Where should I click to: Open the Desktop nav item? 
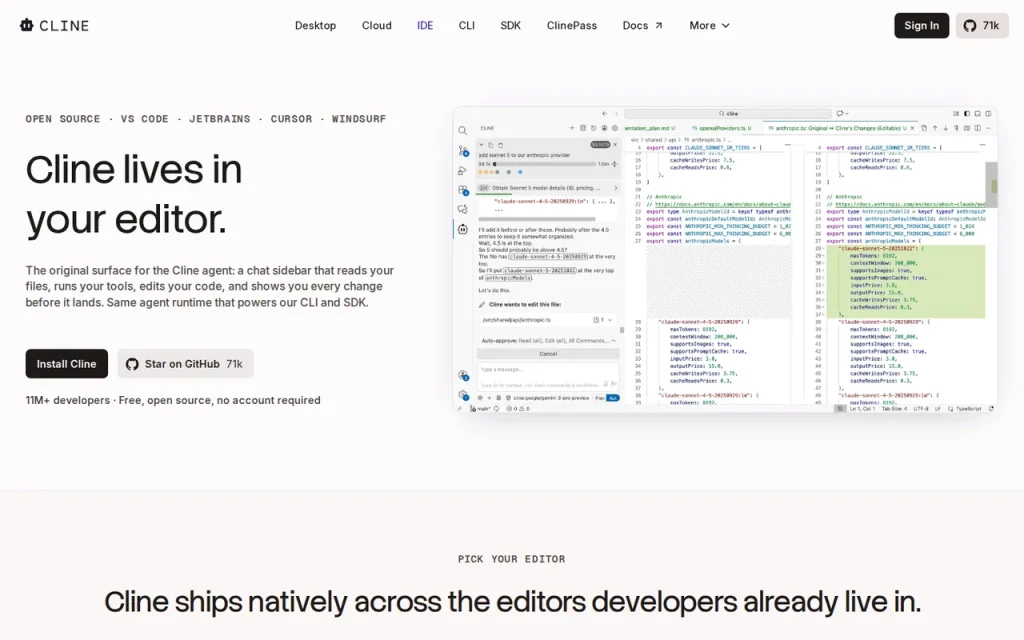point(315,25)
